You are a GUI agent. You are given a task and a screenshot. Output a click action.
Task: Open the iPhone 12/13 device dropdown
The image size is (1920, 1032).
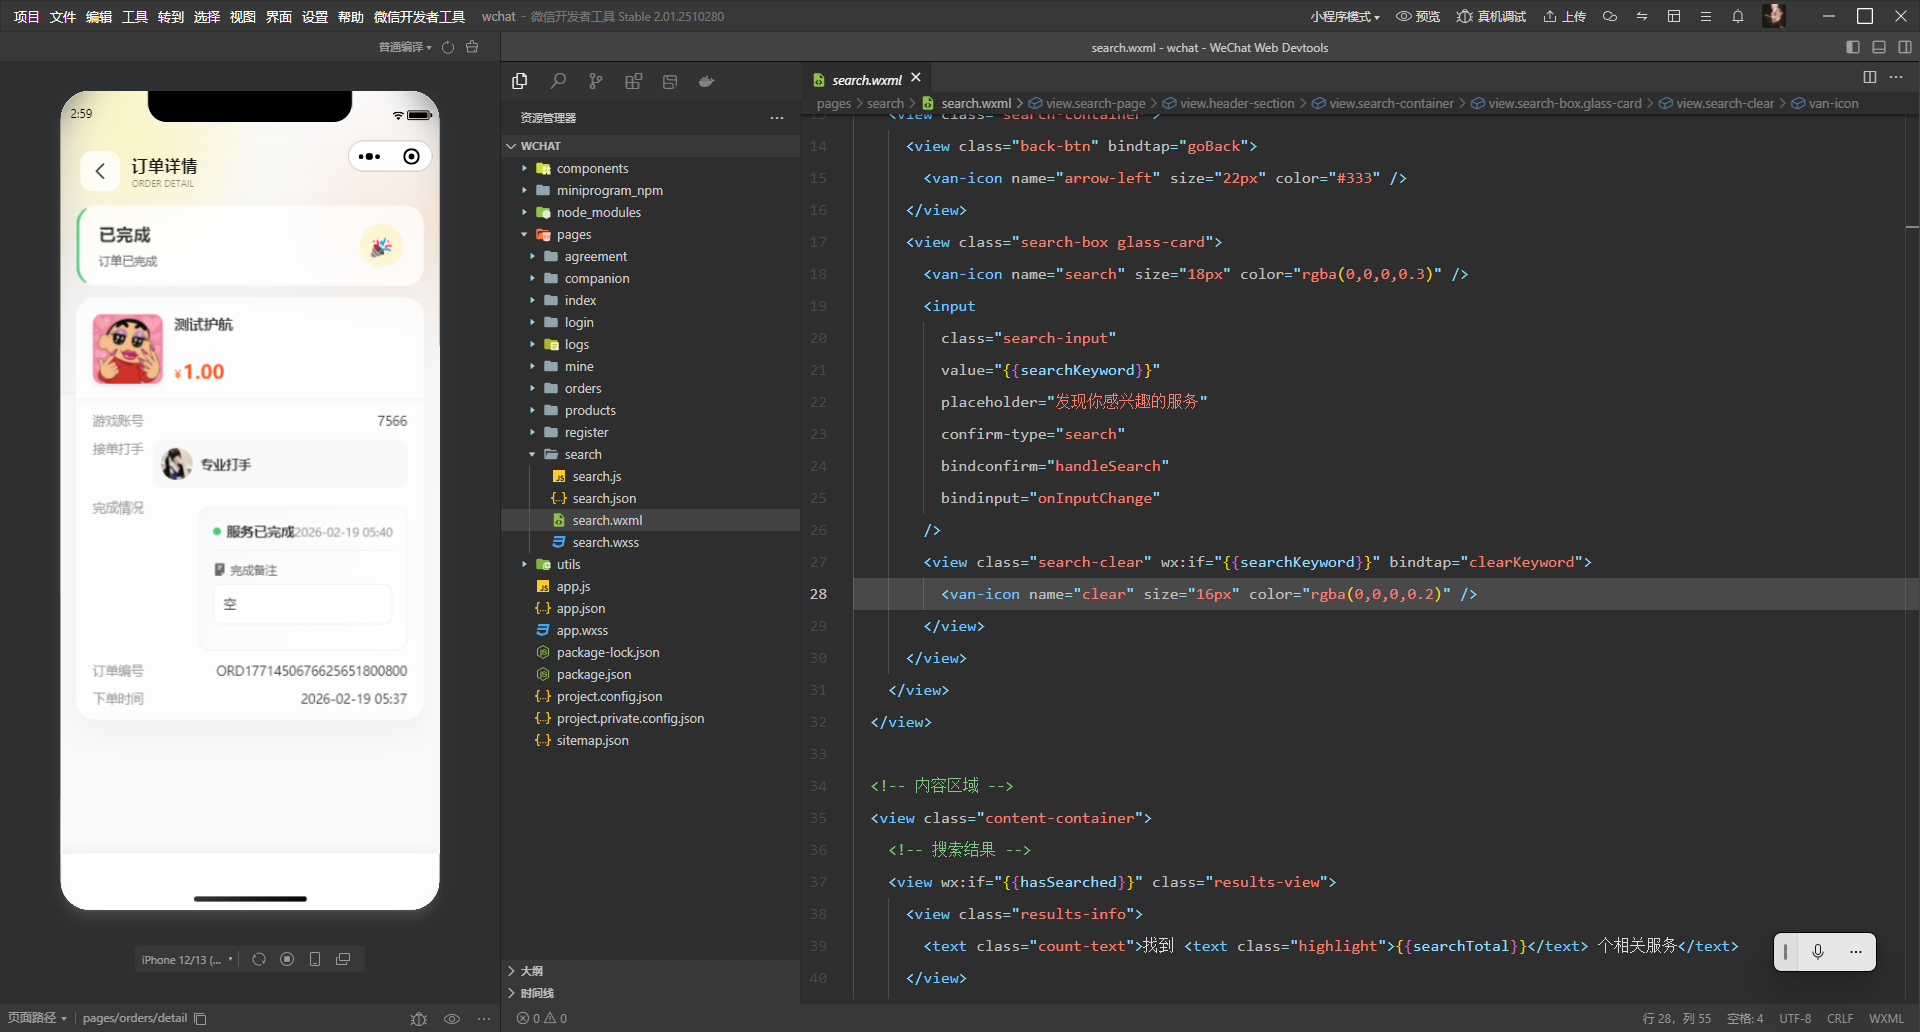click(187, 959)
